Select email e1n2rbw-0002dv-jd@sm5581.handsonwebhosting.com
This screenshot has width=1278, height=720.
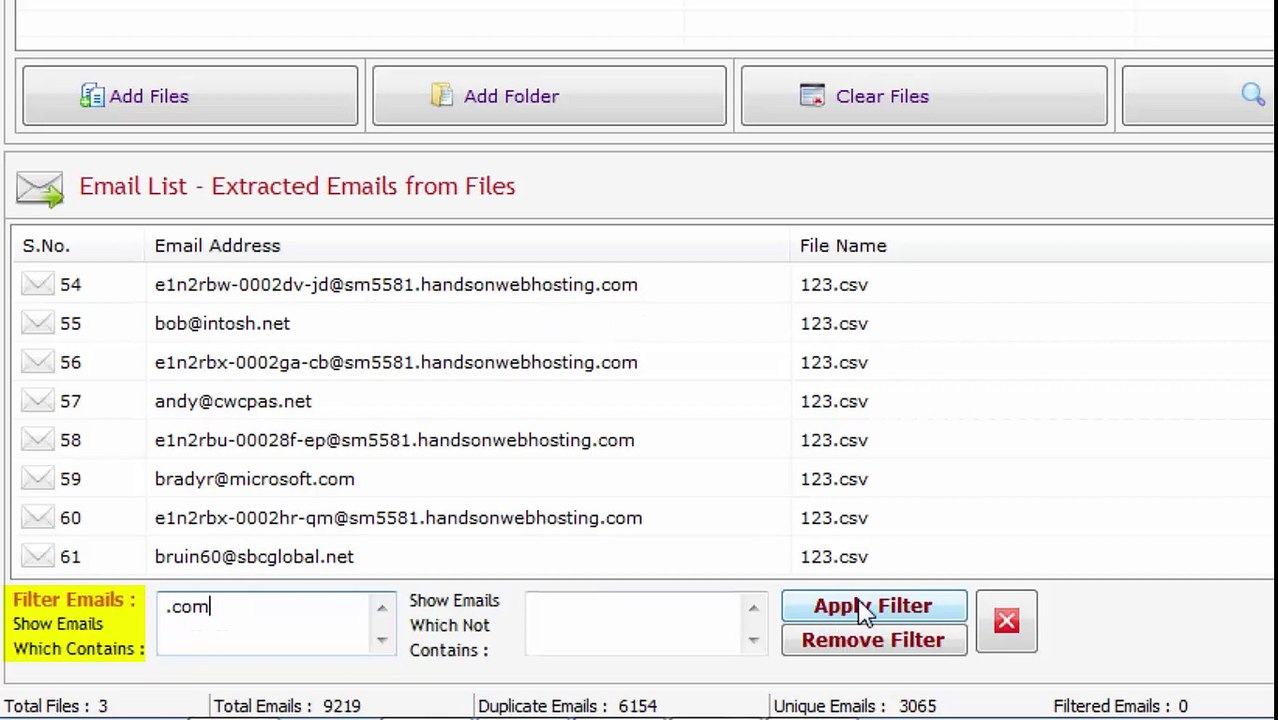tap(396, 285)
